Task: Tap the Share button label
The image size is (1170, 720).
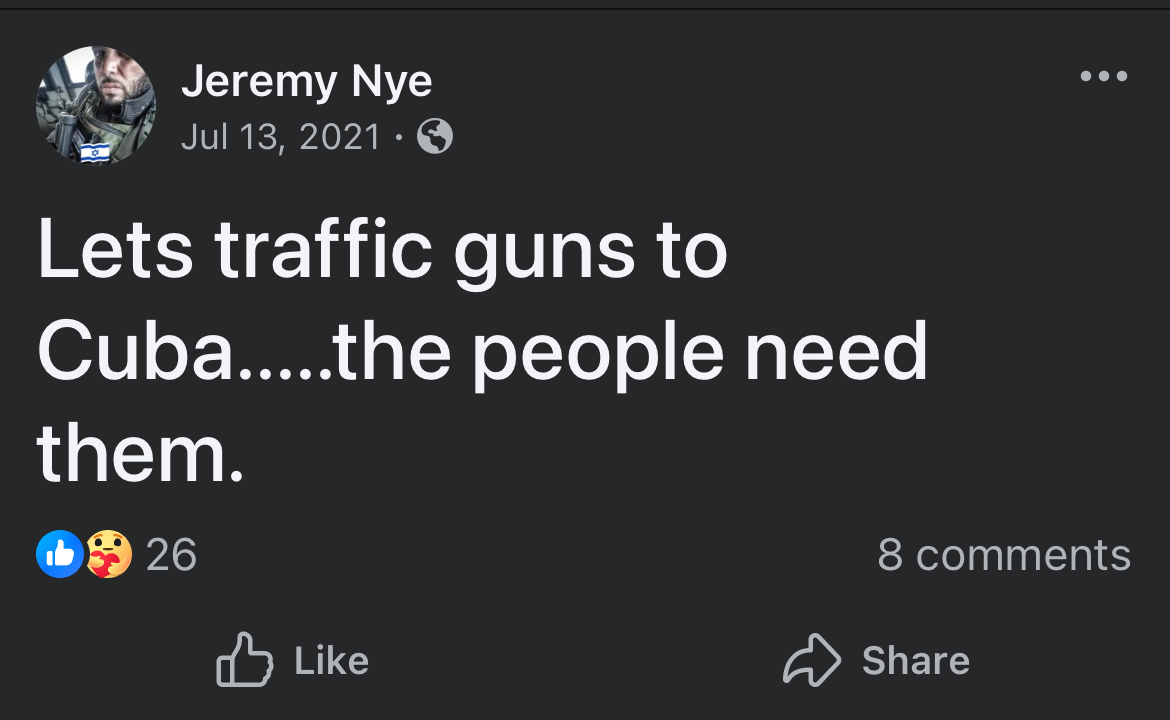Action: pos(915,661)
